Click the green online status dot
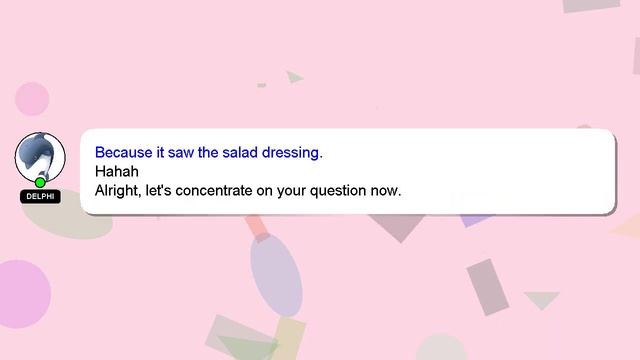The width and height of the screenshot is (640, 360). pos(40,182)
